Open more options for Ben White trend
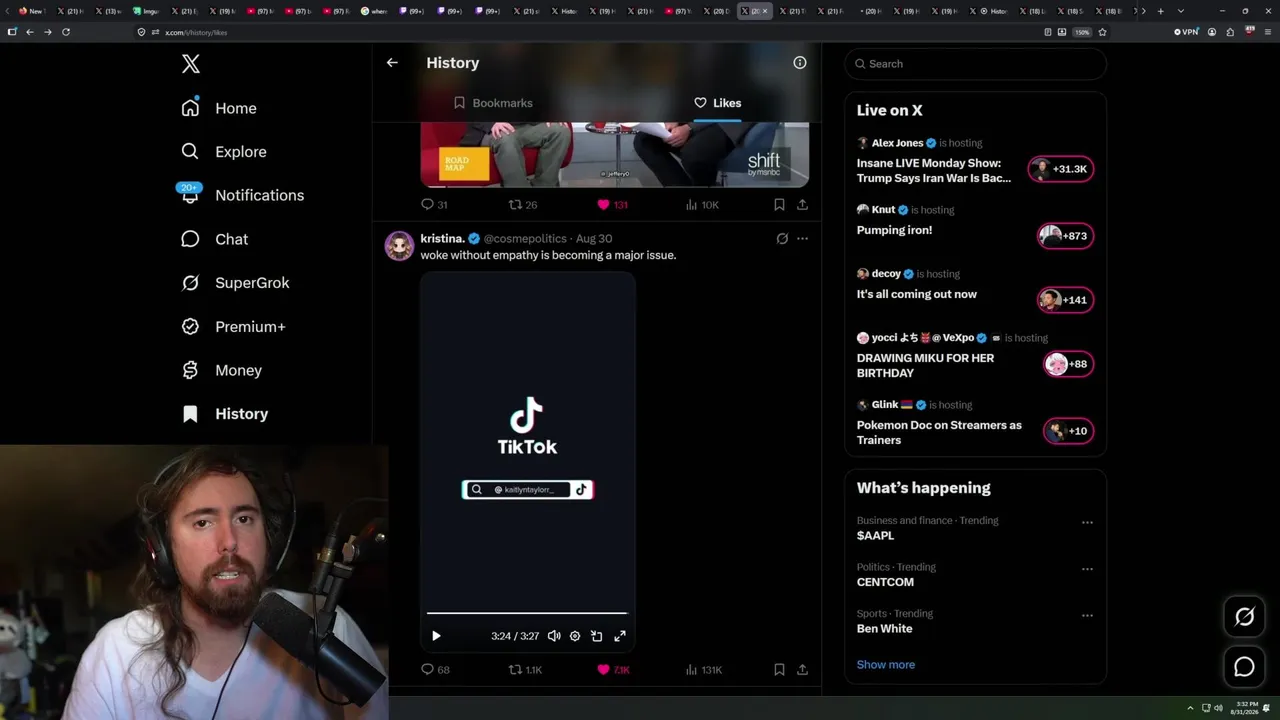This screenshot has height=720, width=1280. tap(1087, 615)
